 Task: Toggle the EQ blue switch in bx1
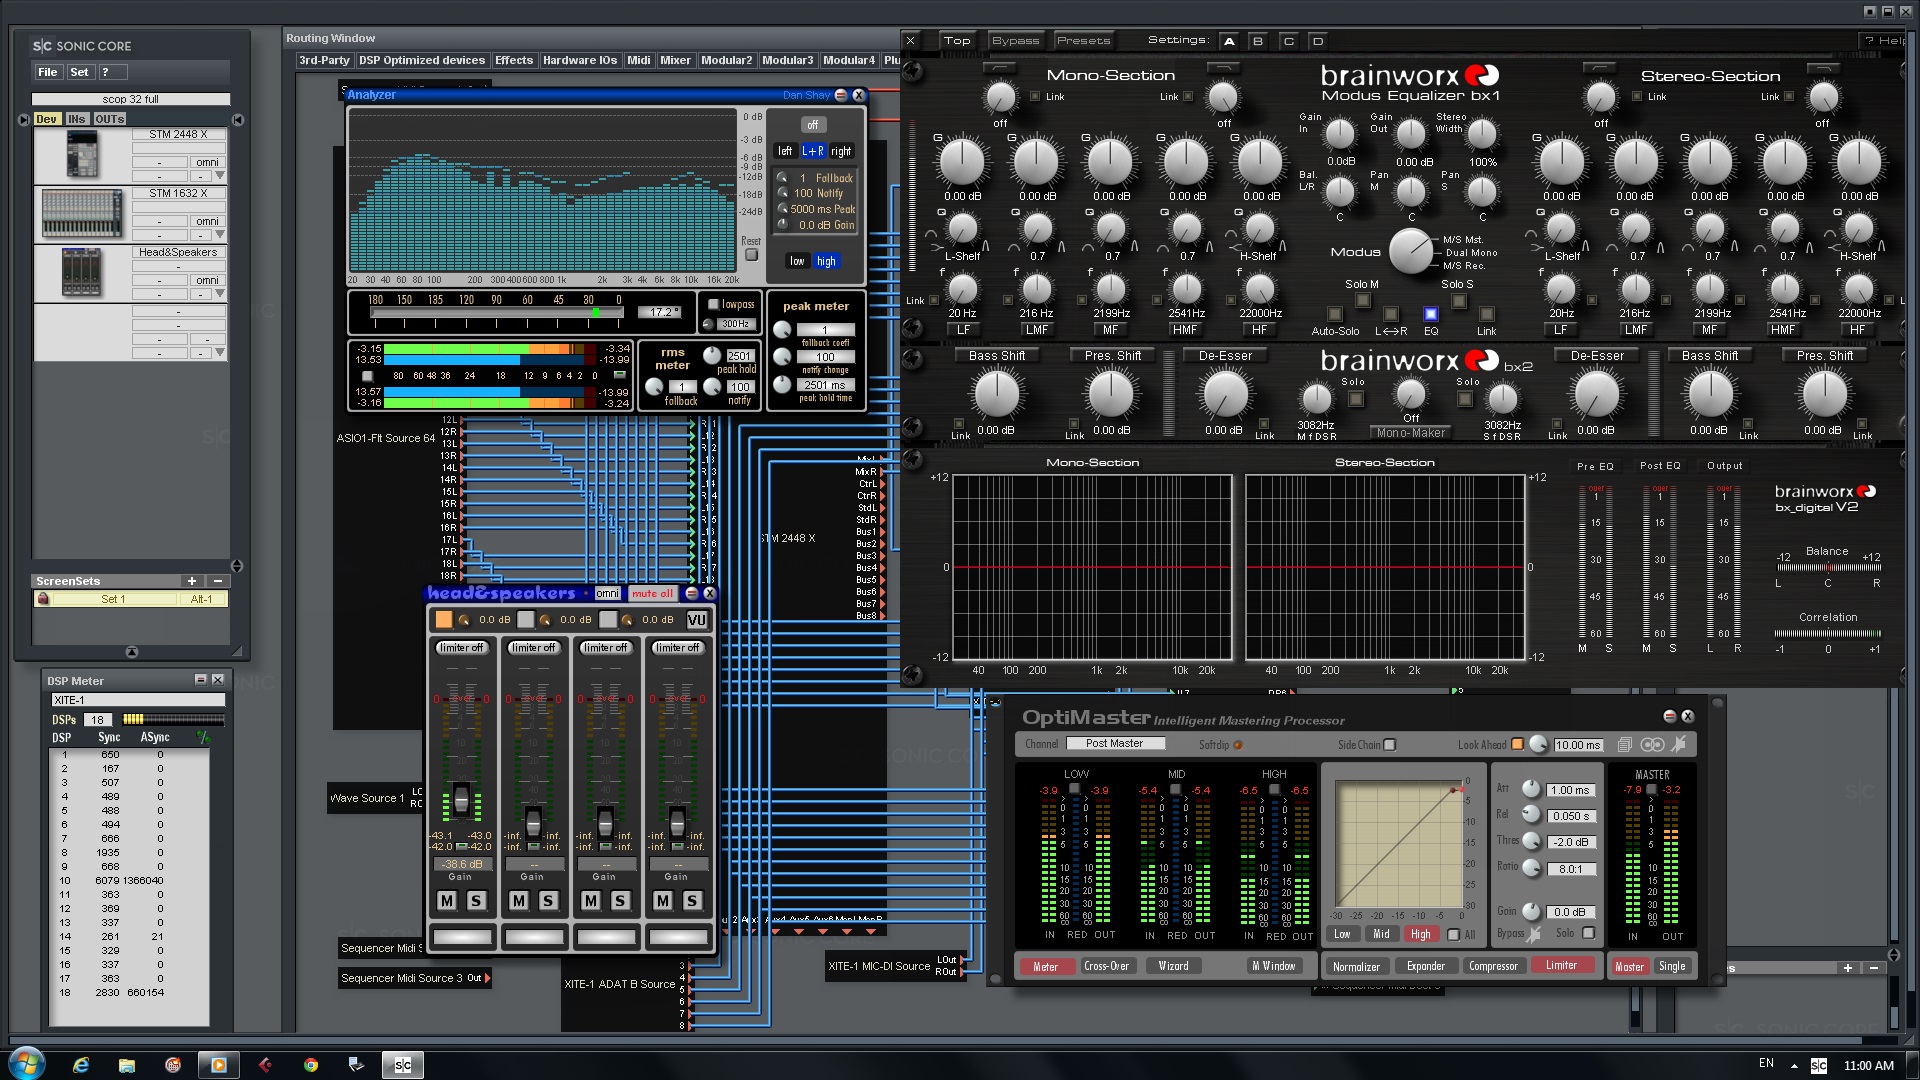[1431, 314]
